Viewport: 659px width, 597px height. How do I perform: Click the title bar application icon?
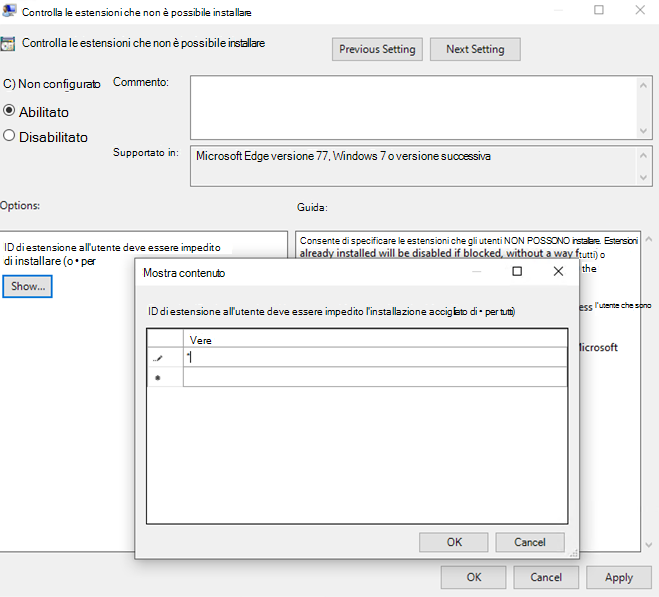tap(9, 10)
